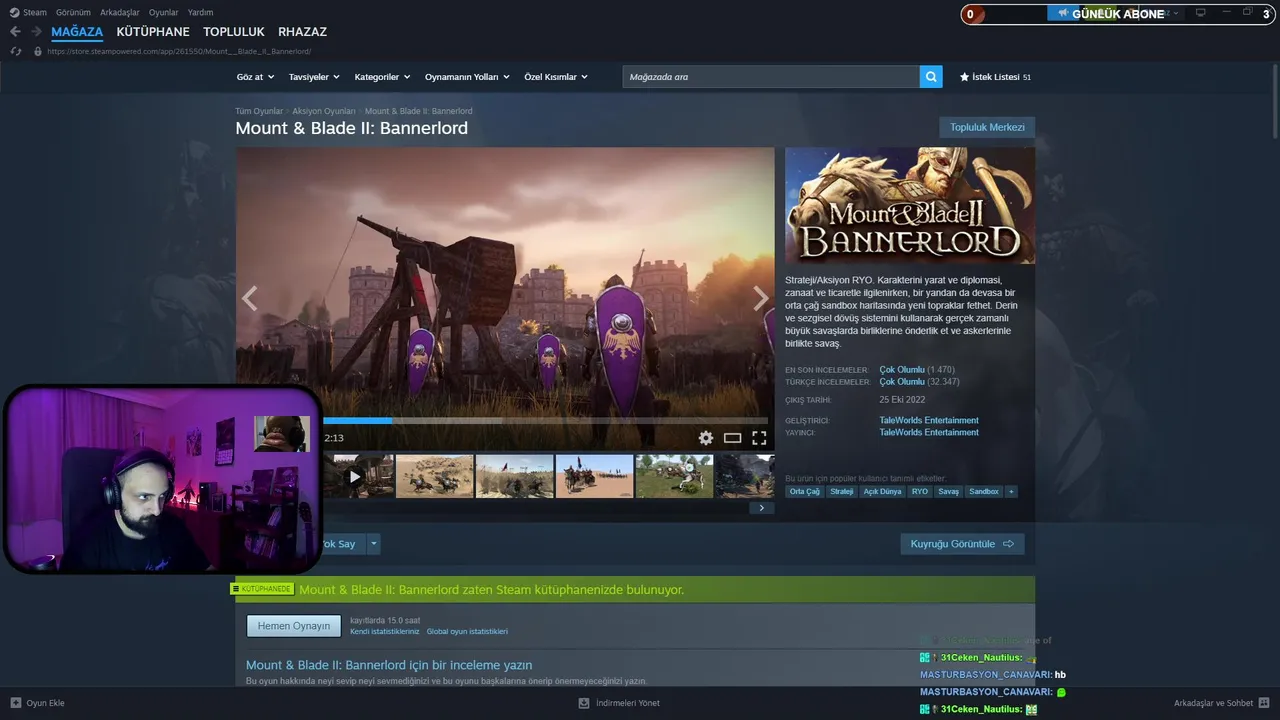Switch to the KÜTÜPHANE tab
The height and width of the screenshot is (720, 1280).
pos(153,32)
